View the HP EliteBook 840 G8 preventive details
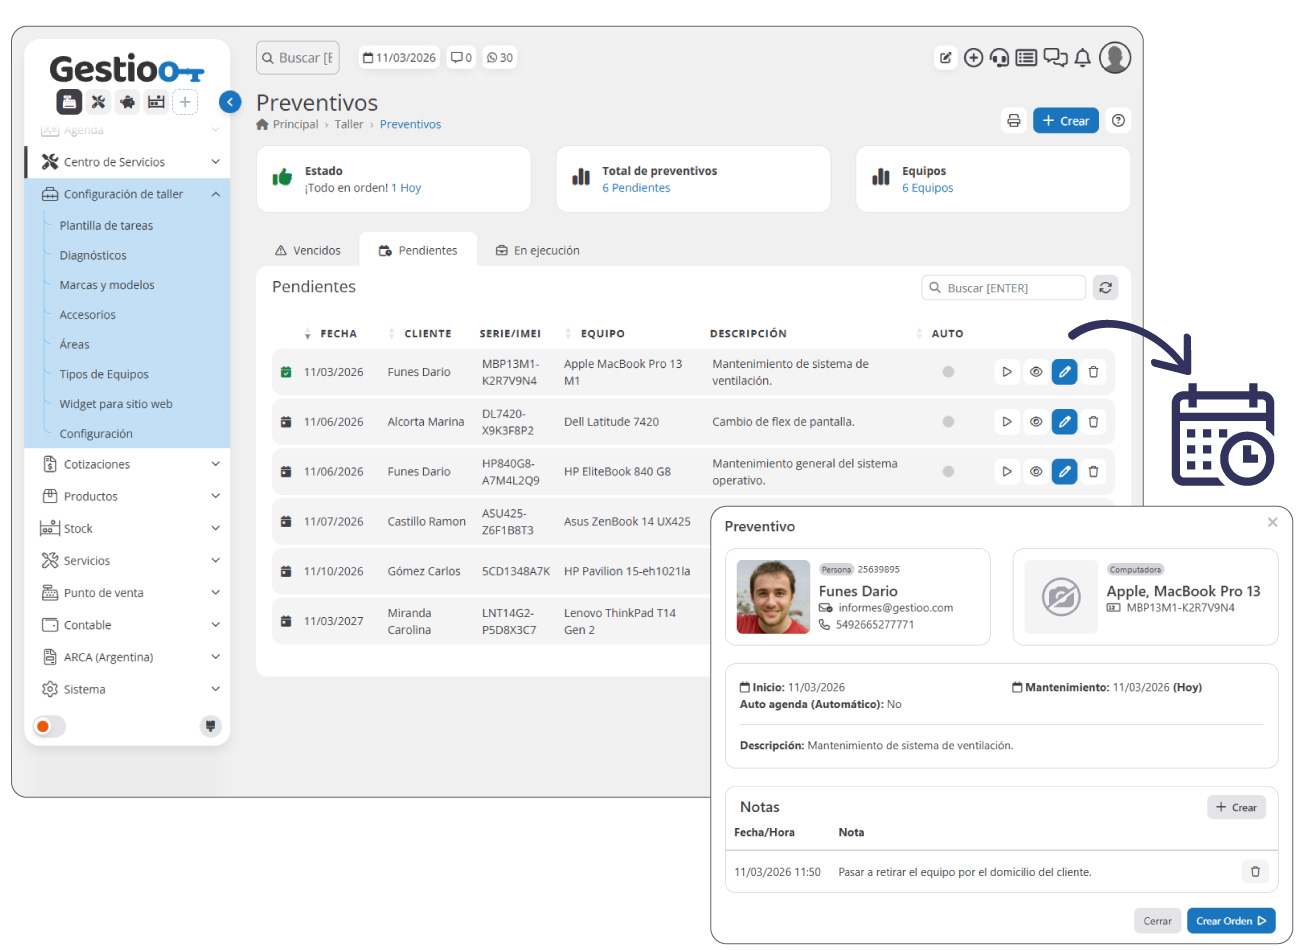Screen dimensions: 1300x950 click(1036, 472)
